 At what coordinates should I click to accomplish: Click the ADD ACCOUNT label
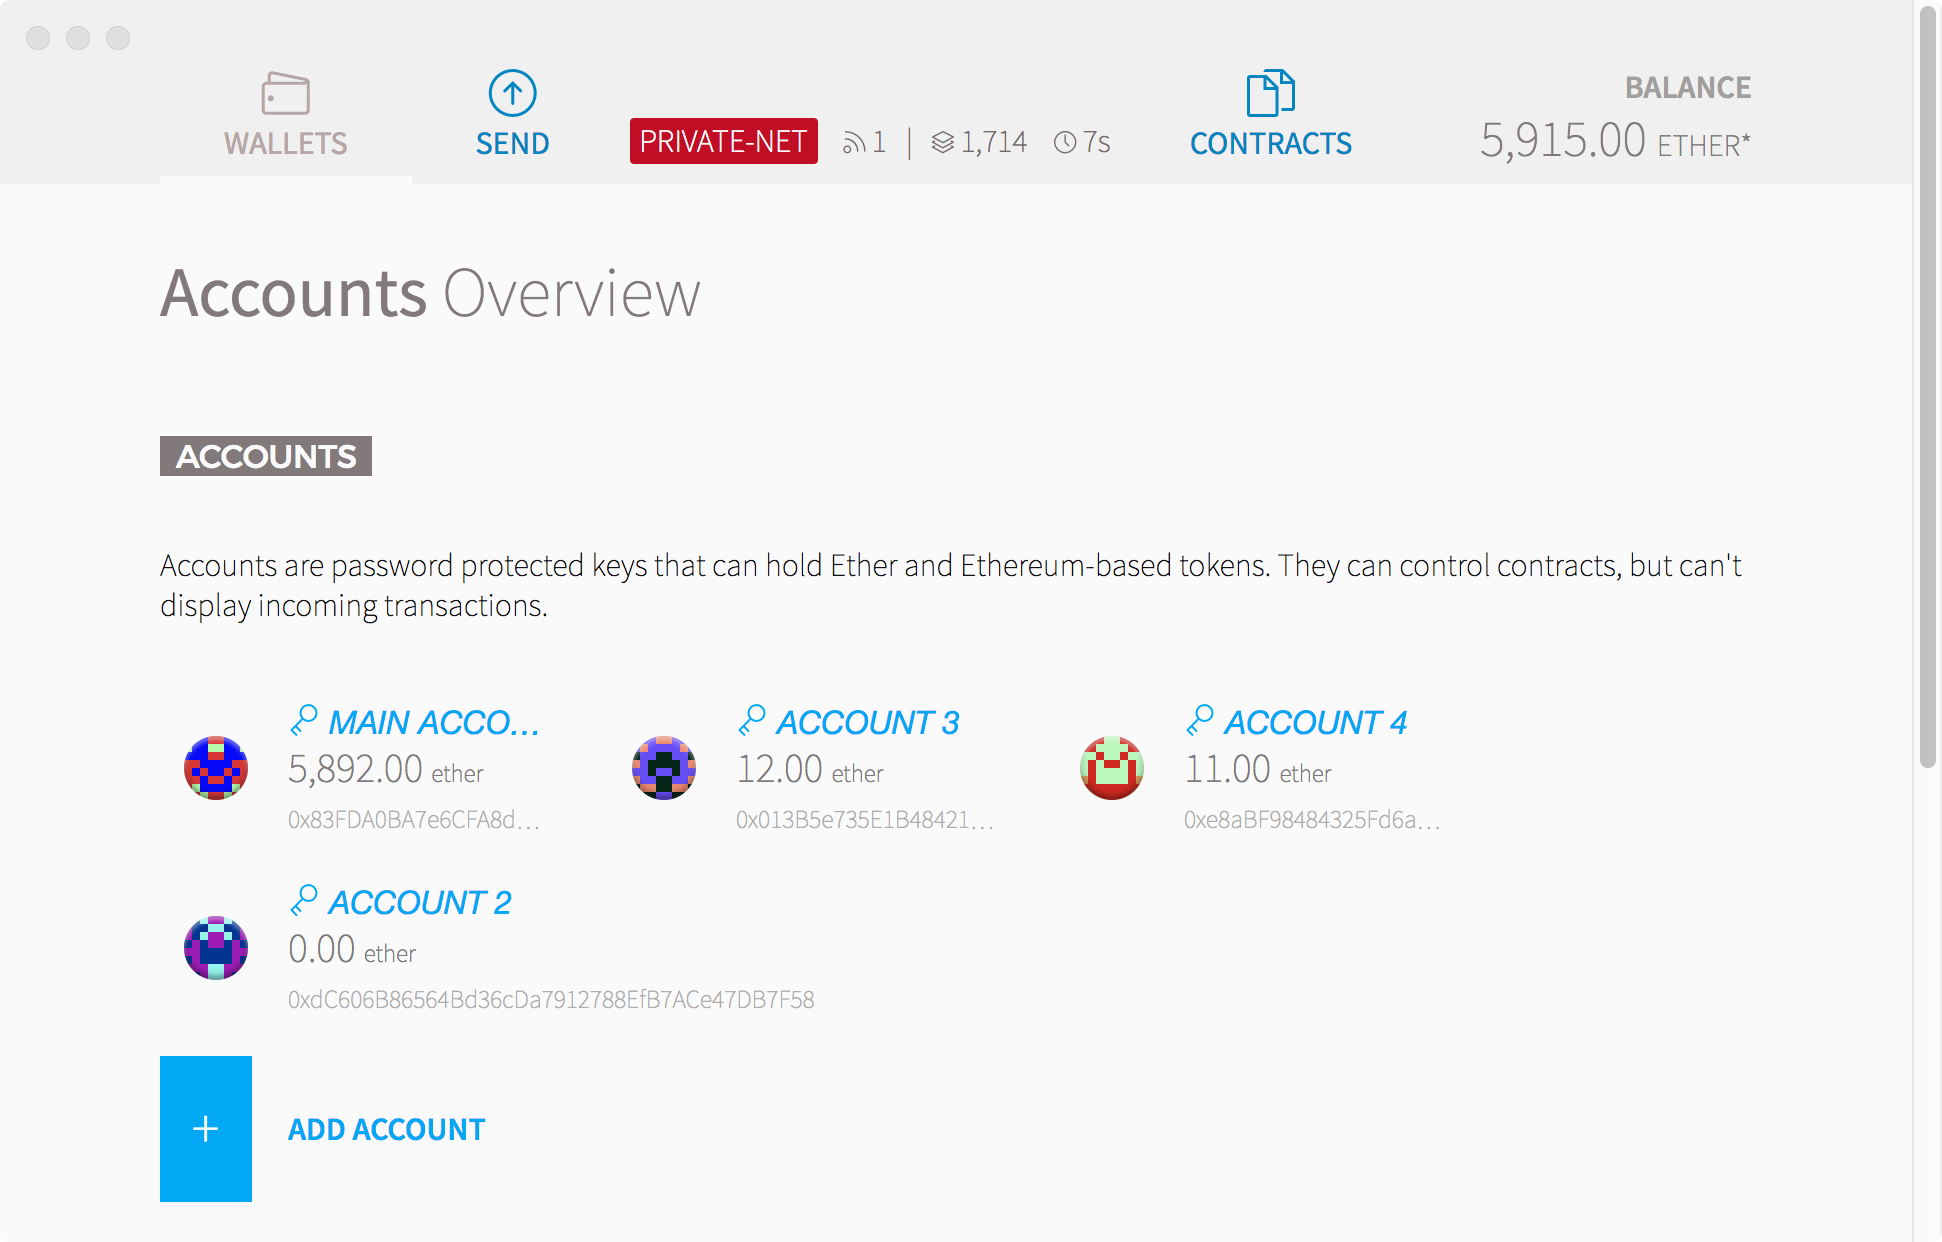386,1129
